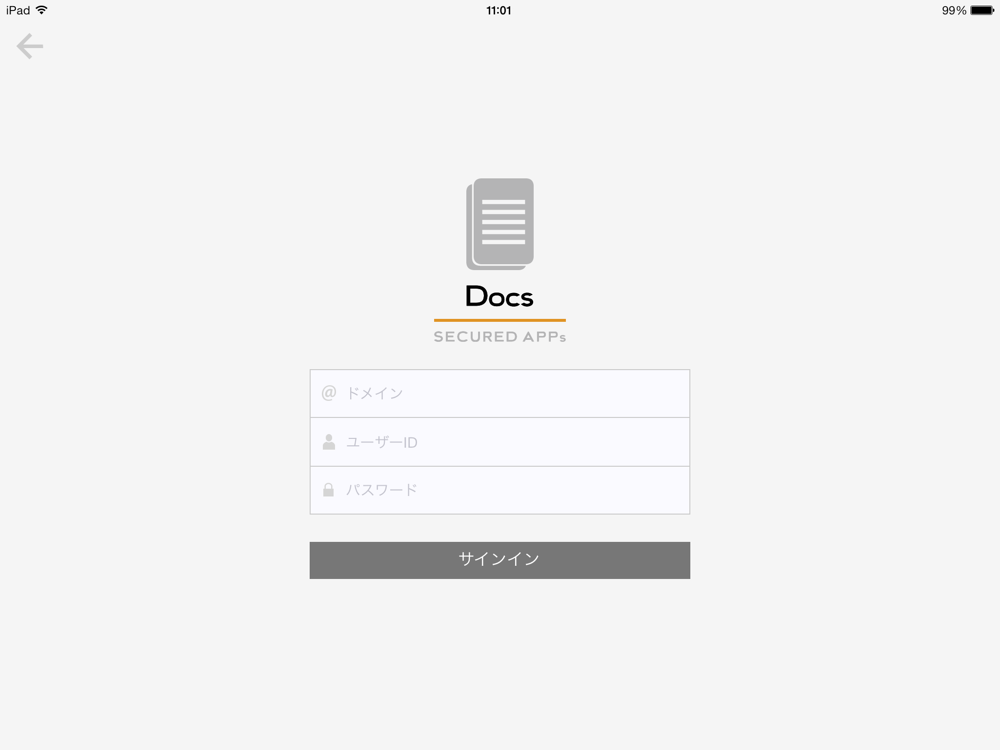The image size is (1000, 750).
Task: Tap the back arrow icon
Action: point(29,47)
